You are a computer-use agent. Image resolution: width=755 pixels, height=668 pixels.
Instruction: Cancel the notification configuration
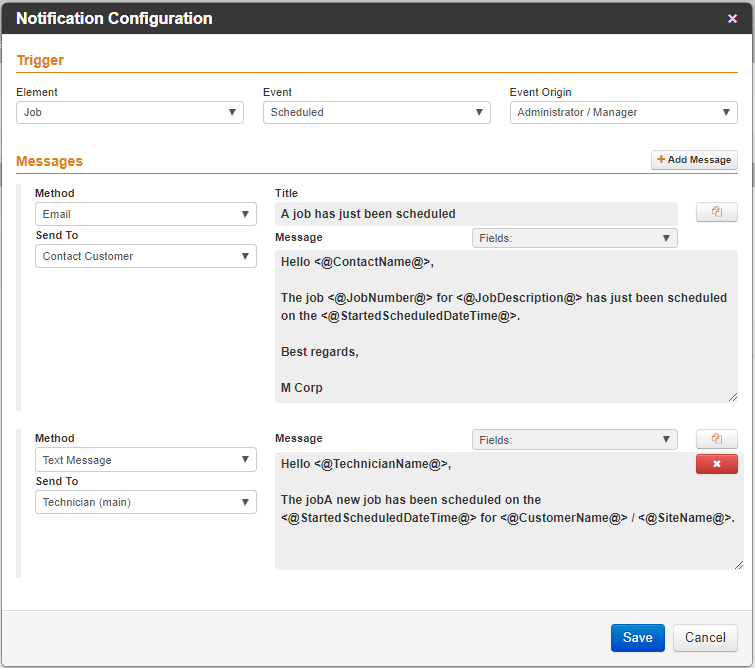pos(705,638)
